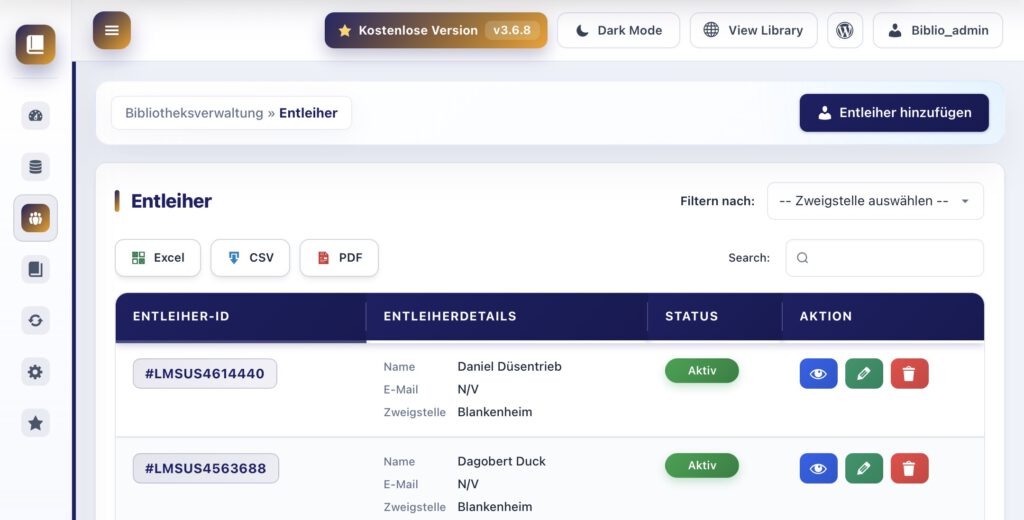
Task: Click Entleiher hinzufügen button
Action: 894,113
